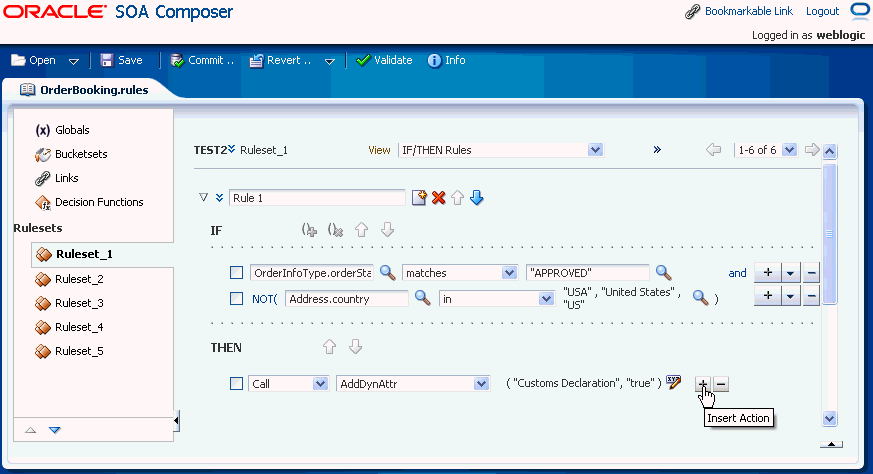Move the IF test up arrow
873x474 pixels.
(x=361, y=229)
